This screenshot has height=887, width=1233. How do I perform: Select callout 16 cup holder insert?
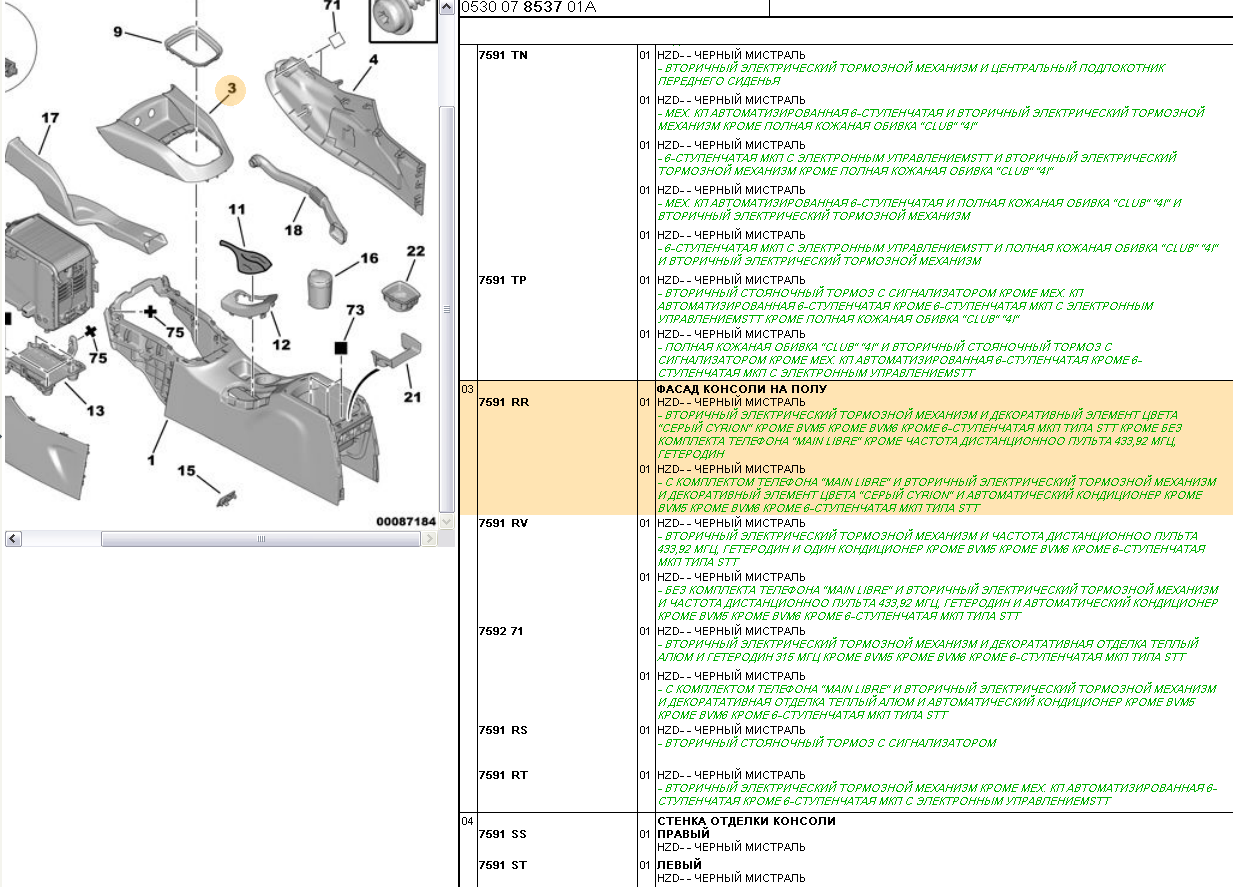point(369,258)
